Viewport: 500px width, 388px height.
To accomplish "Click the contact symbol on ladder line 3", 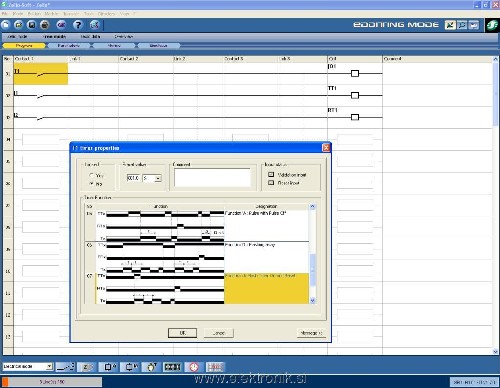I will click(x=40, y=118).
